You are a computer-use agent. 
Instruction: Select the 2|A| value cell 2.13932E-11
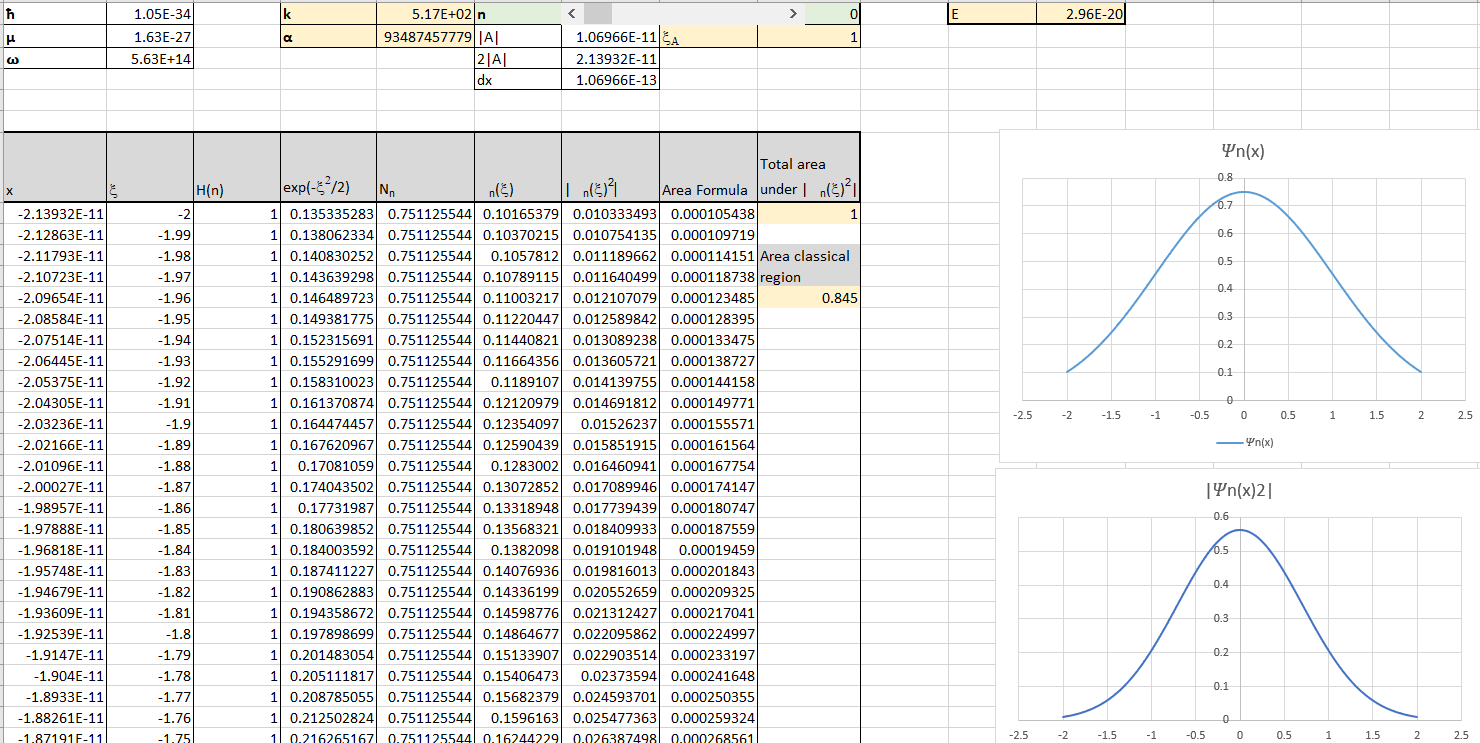pyautogui.click(x=611, y=58)
